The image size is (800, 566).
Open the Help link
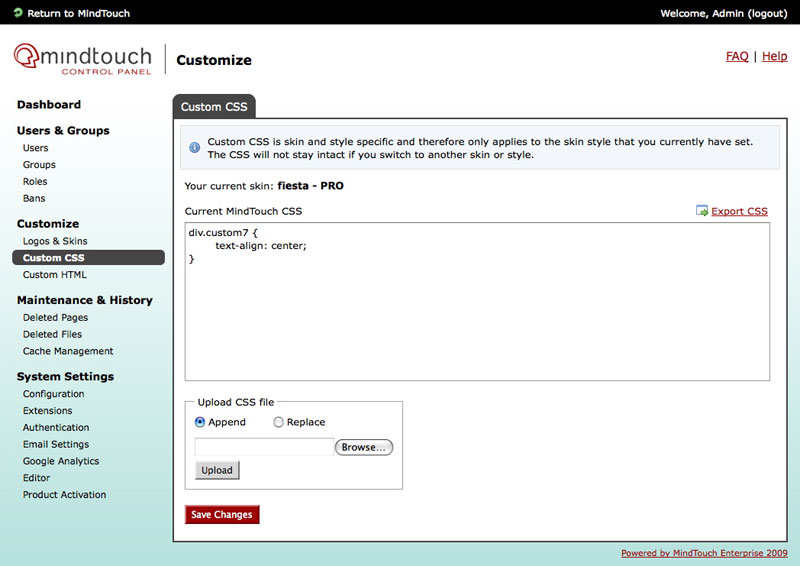[774, 56]
